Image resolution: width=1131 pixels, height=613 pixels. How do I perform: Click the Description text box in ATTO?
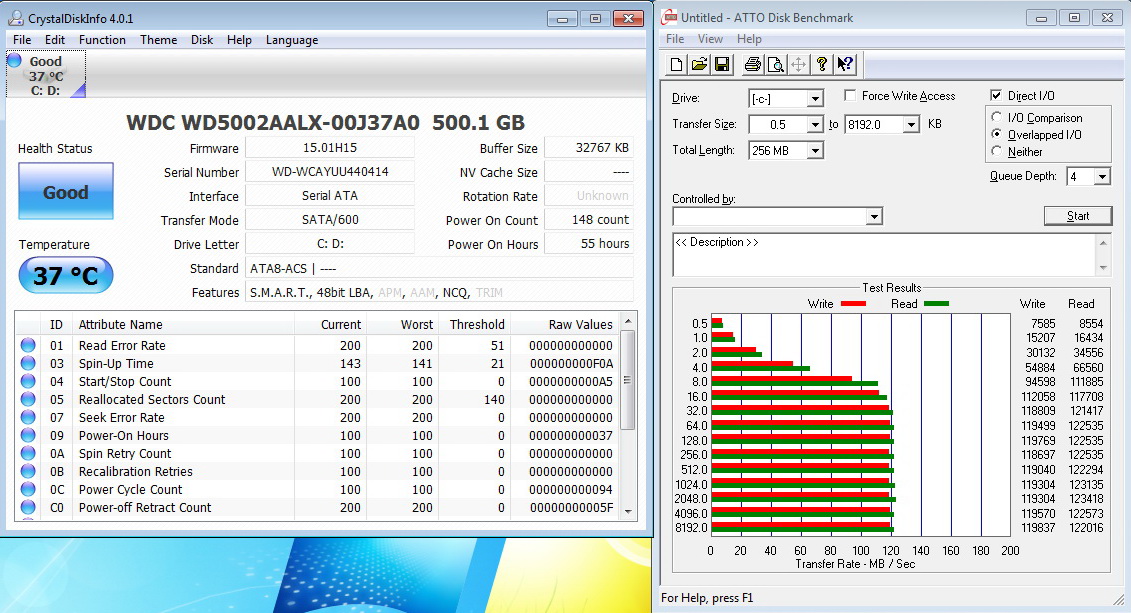click(885, 255)
